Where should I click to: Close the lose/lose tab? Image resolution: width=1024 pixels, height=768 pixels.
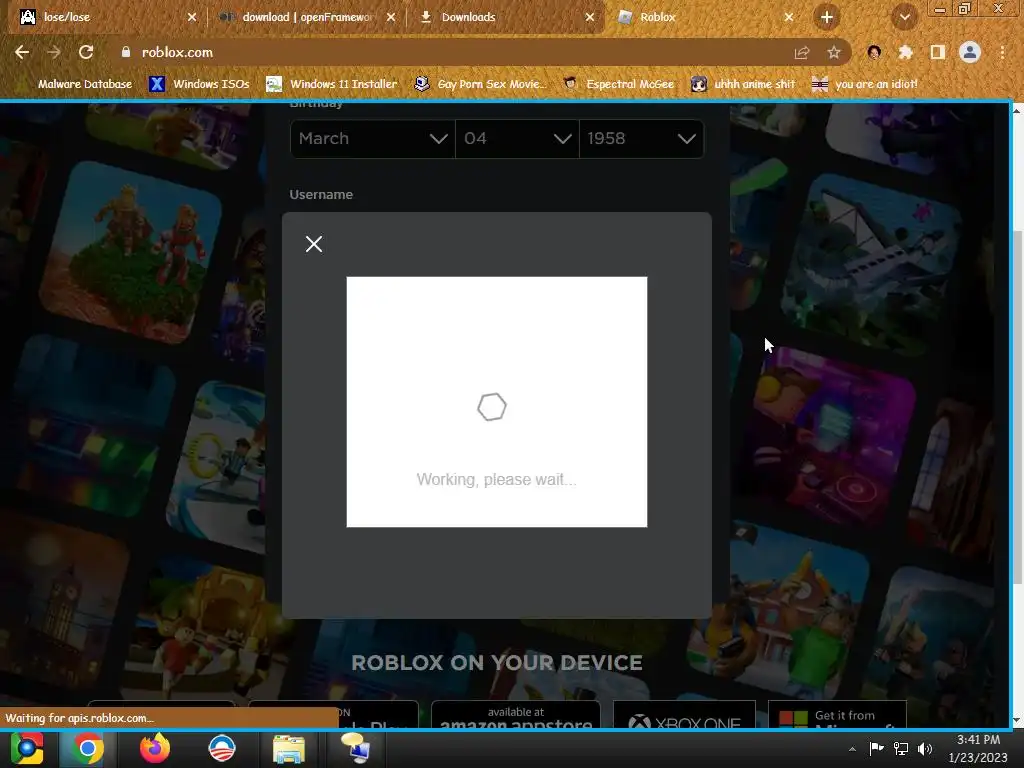click(x=191, y=17)
